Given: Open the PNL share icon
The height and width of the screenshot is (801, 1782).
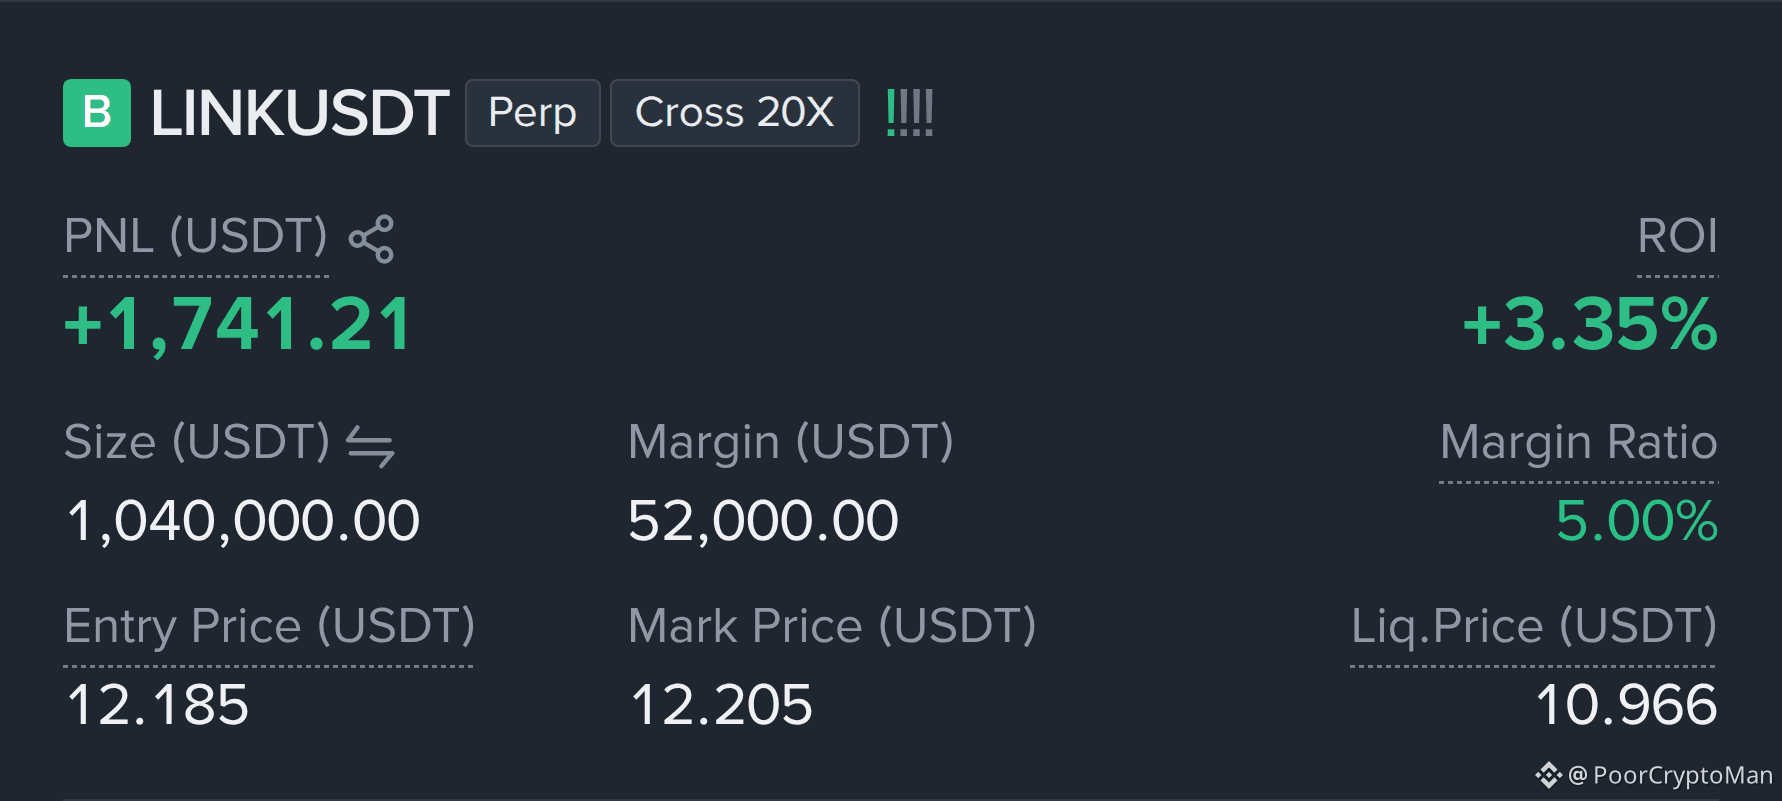Looking at the screenshot, I should click(x=371, y=239).
